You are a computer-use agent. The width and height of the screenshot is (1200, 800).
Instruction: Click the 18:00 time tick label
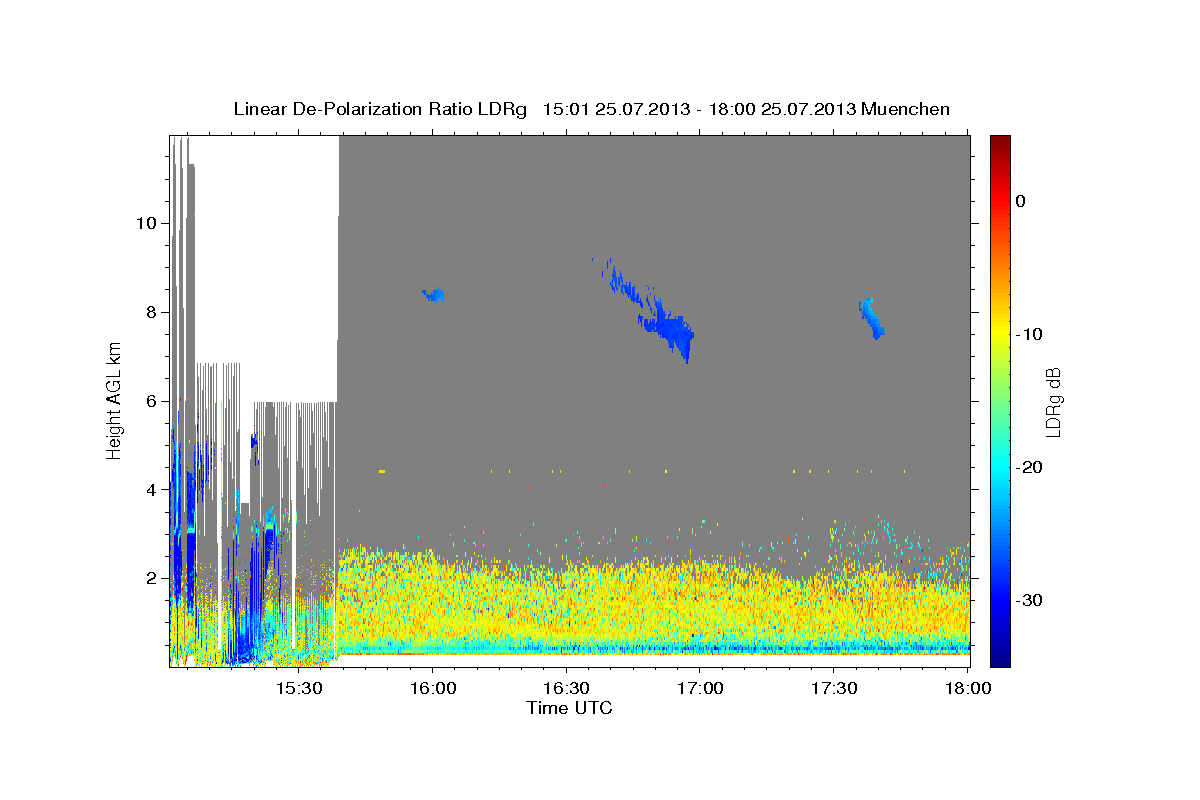pos(967,689)
